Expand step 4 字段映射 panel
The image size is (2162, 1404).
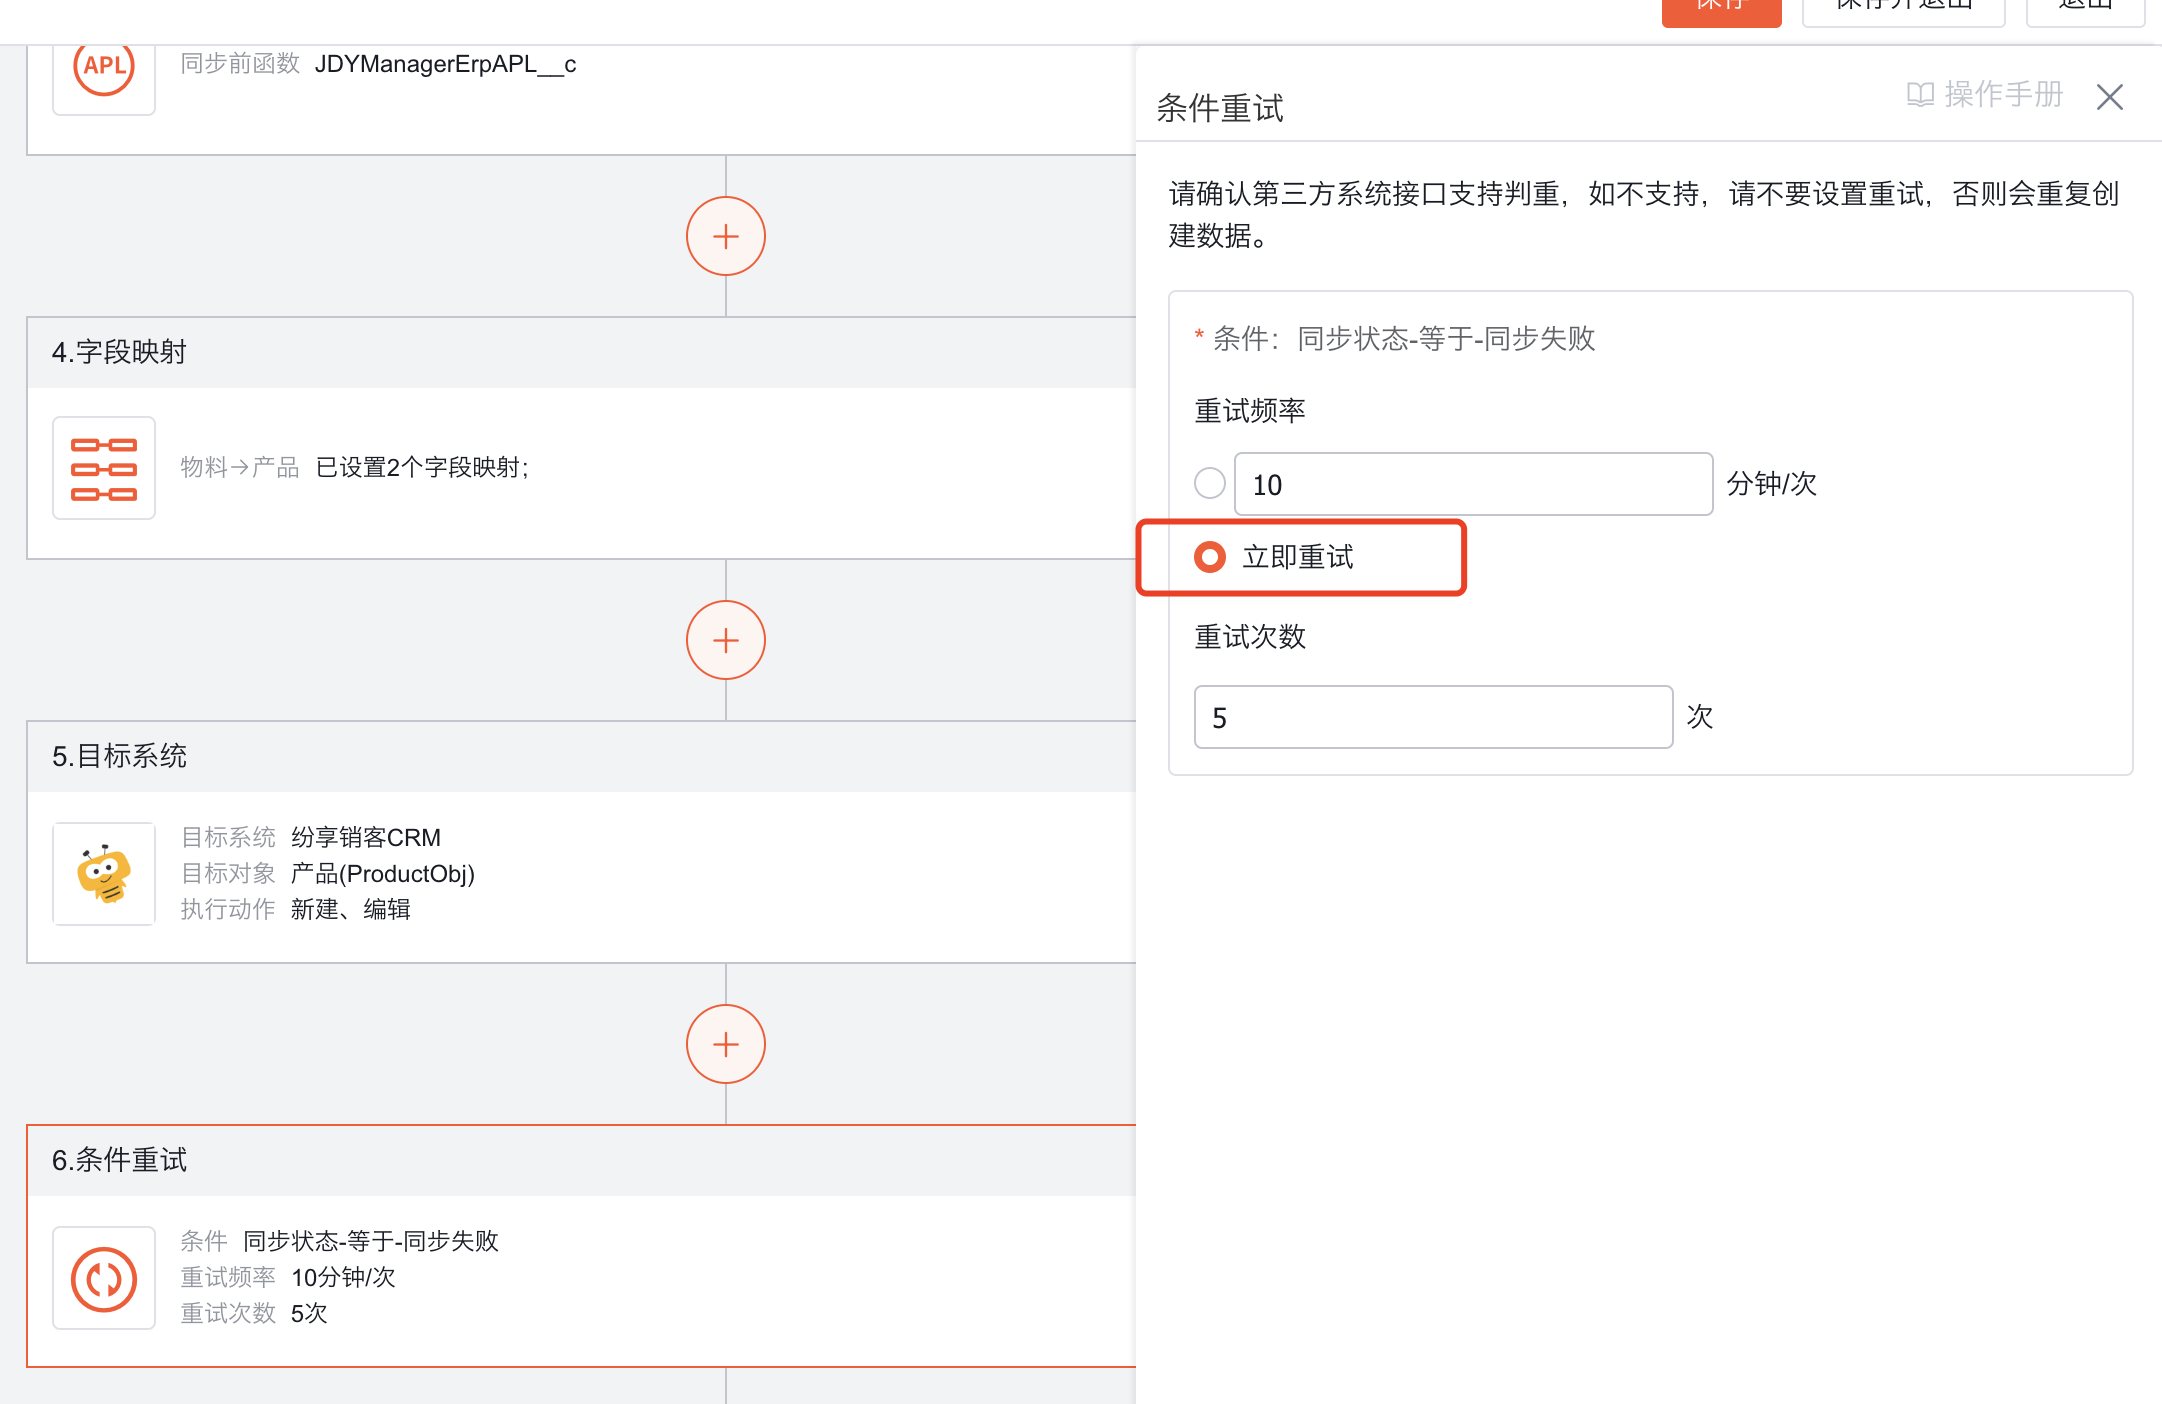point(118,352)
